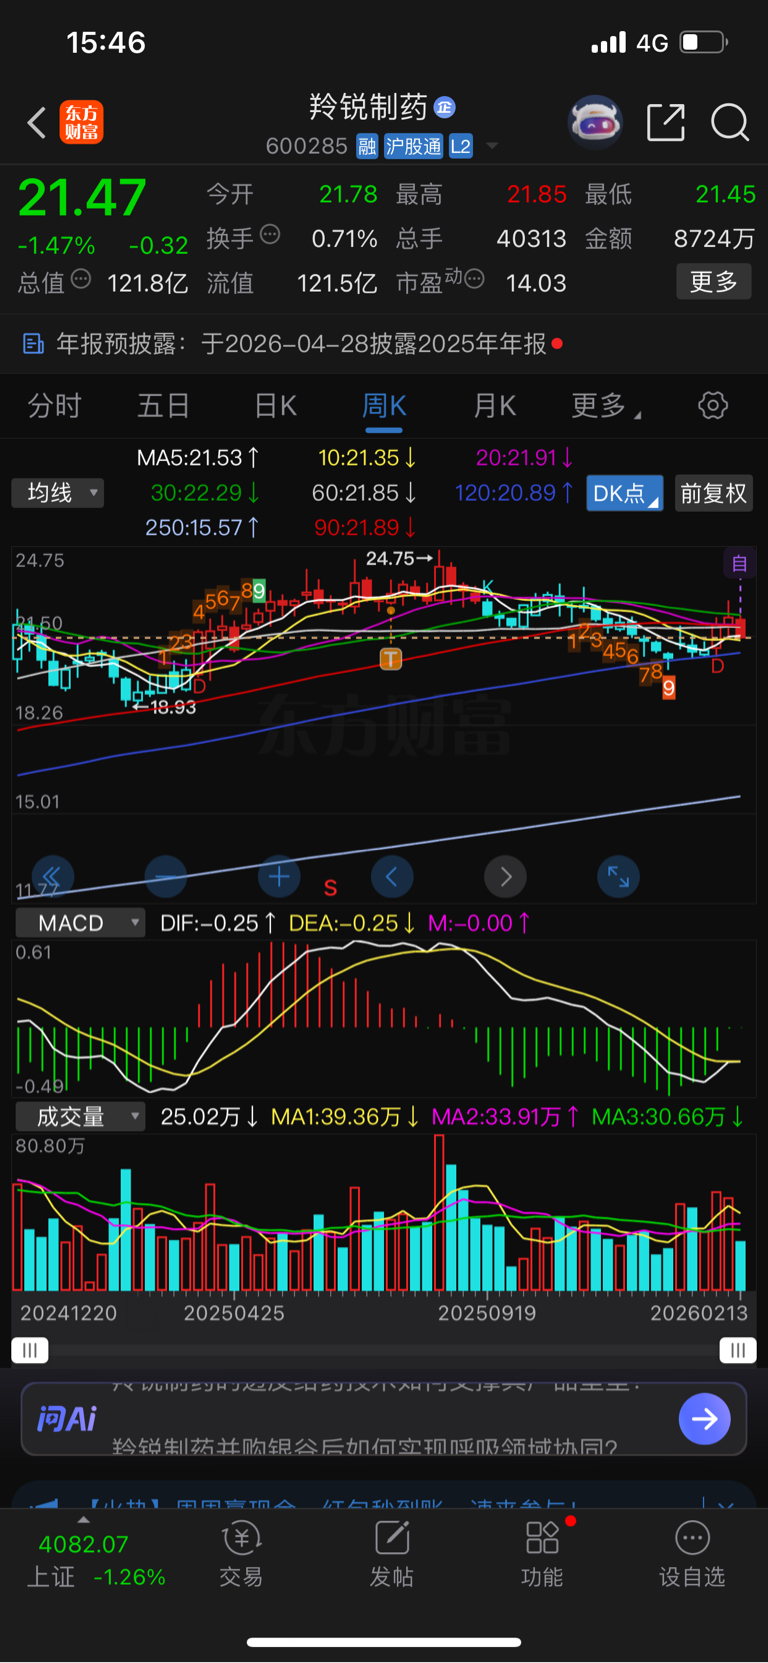Expand chart to fullscreen icon

[618, 877]
